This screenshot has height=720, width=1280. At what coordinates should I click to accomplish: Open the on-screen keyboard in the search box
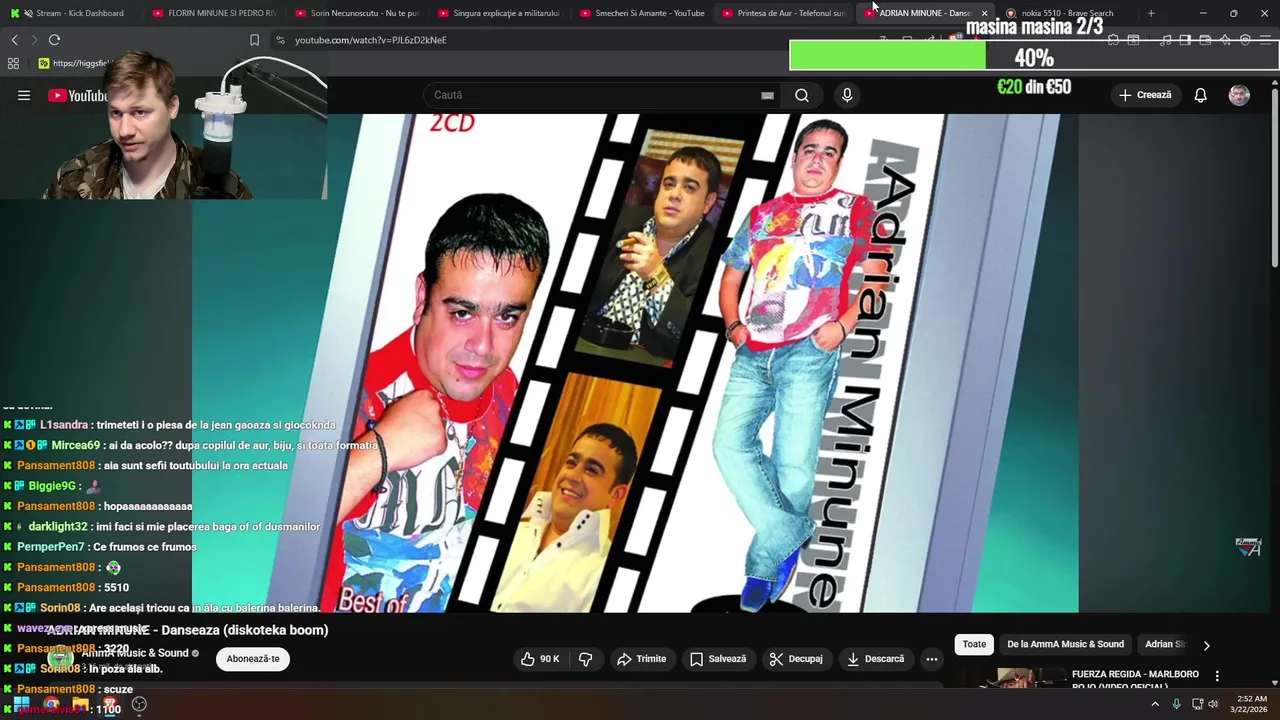767,95
